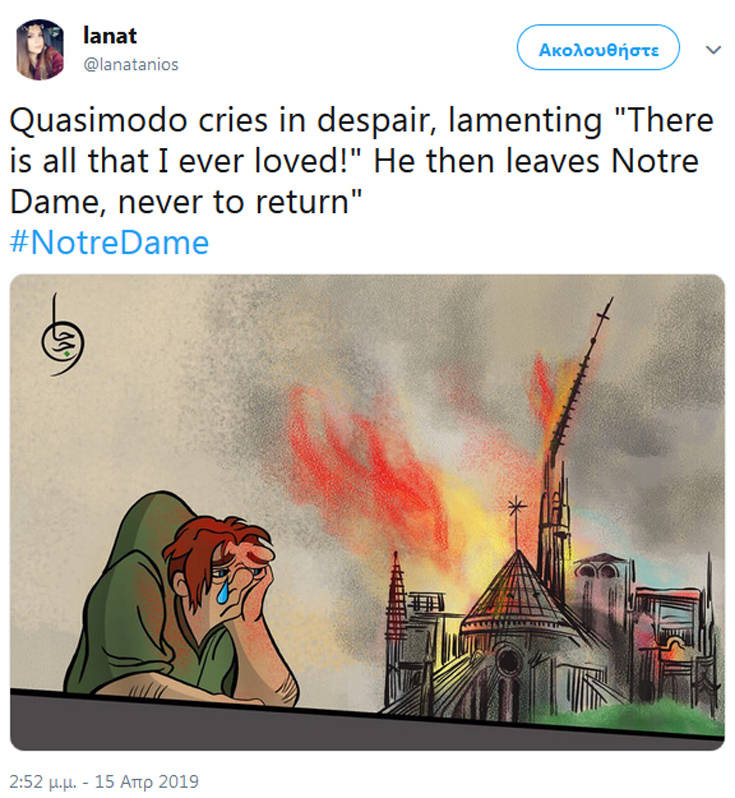Expand the tweet options chevron
Viewport: 735px width, 798px height.
pyautogui.click(x=714, y=49)
